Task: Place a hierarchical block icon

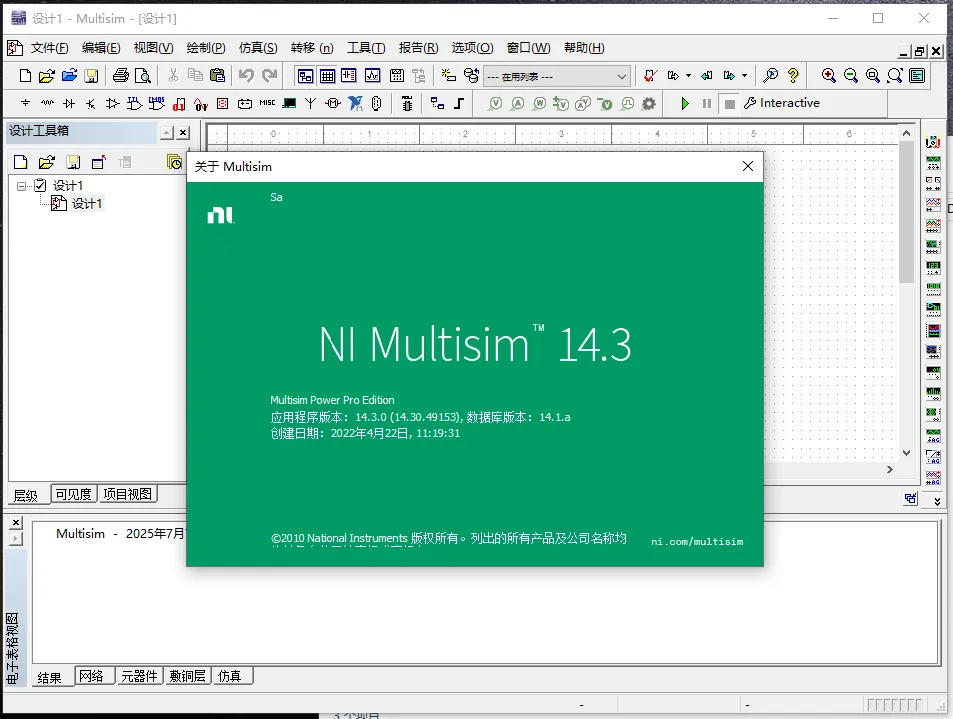Action: (x=437, y=103)
